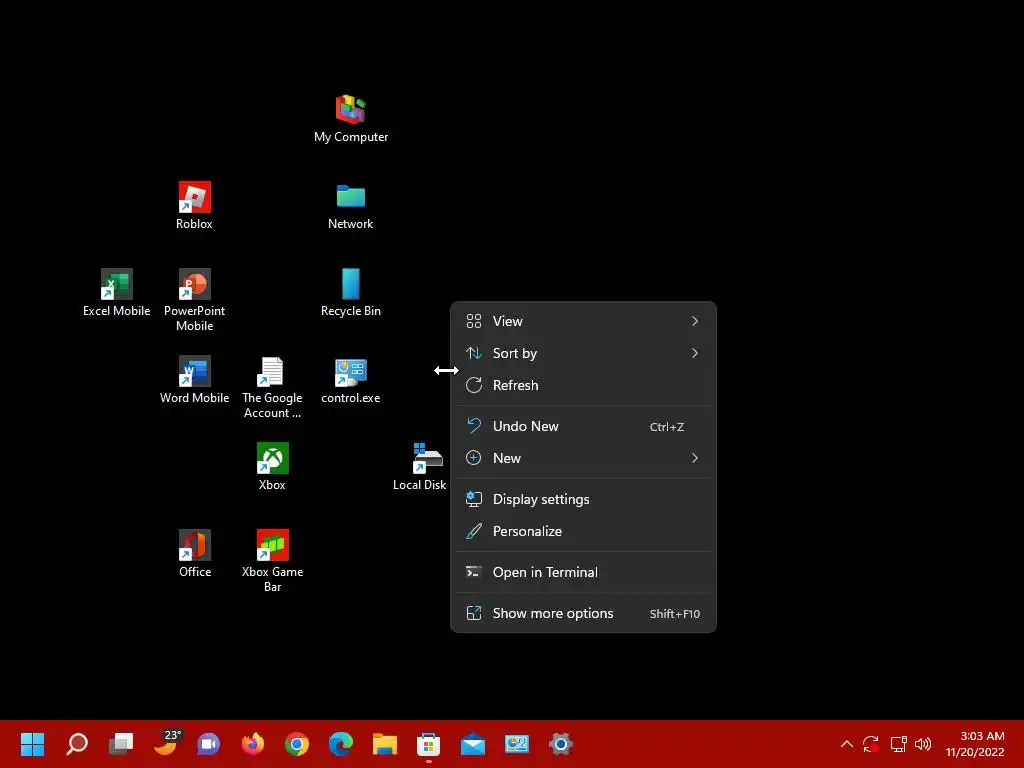Viewport: 1024px width, 768px height.
Task: Open taskbar Search magnifier
Action: 77,744
